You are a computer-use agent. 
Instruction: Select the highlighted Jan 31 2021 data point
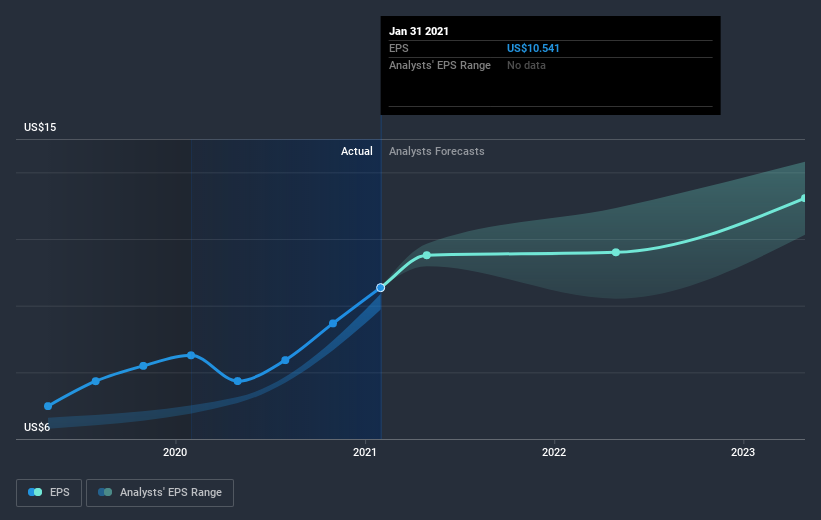(381, 287)
